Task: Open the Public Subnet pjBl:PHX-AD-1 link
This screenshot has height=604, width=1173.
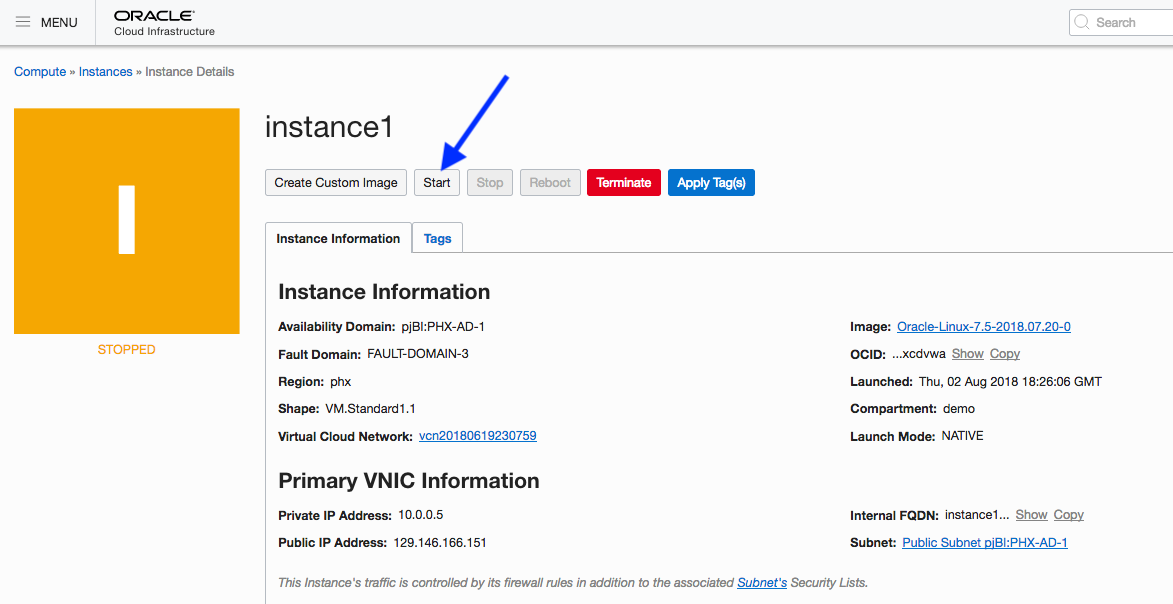Action: coord(984,543)
